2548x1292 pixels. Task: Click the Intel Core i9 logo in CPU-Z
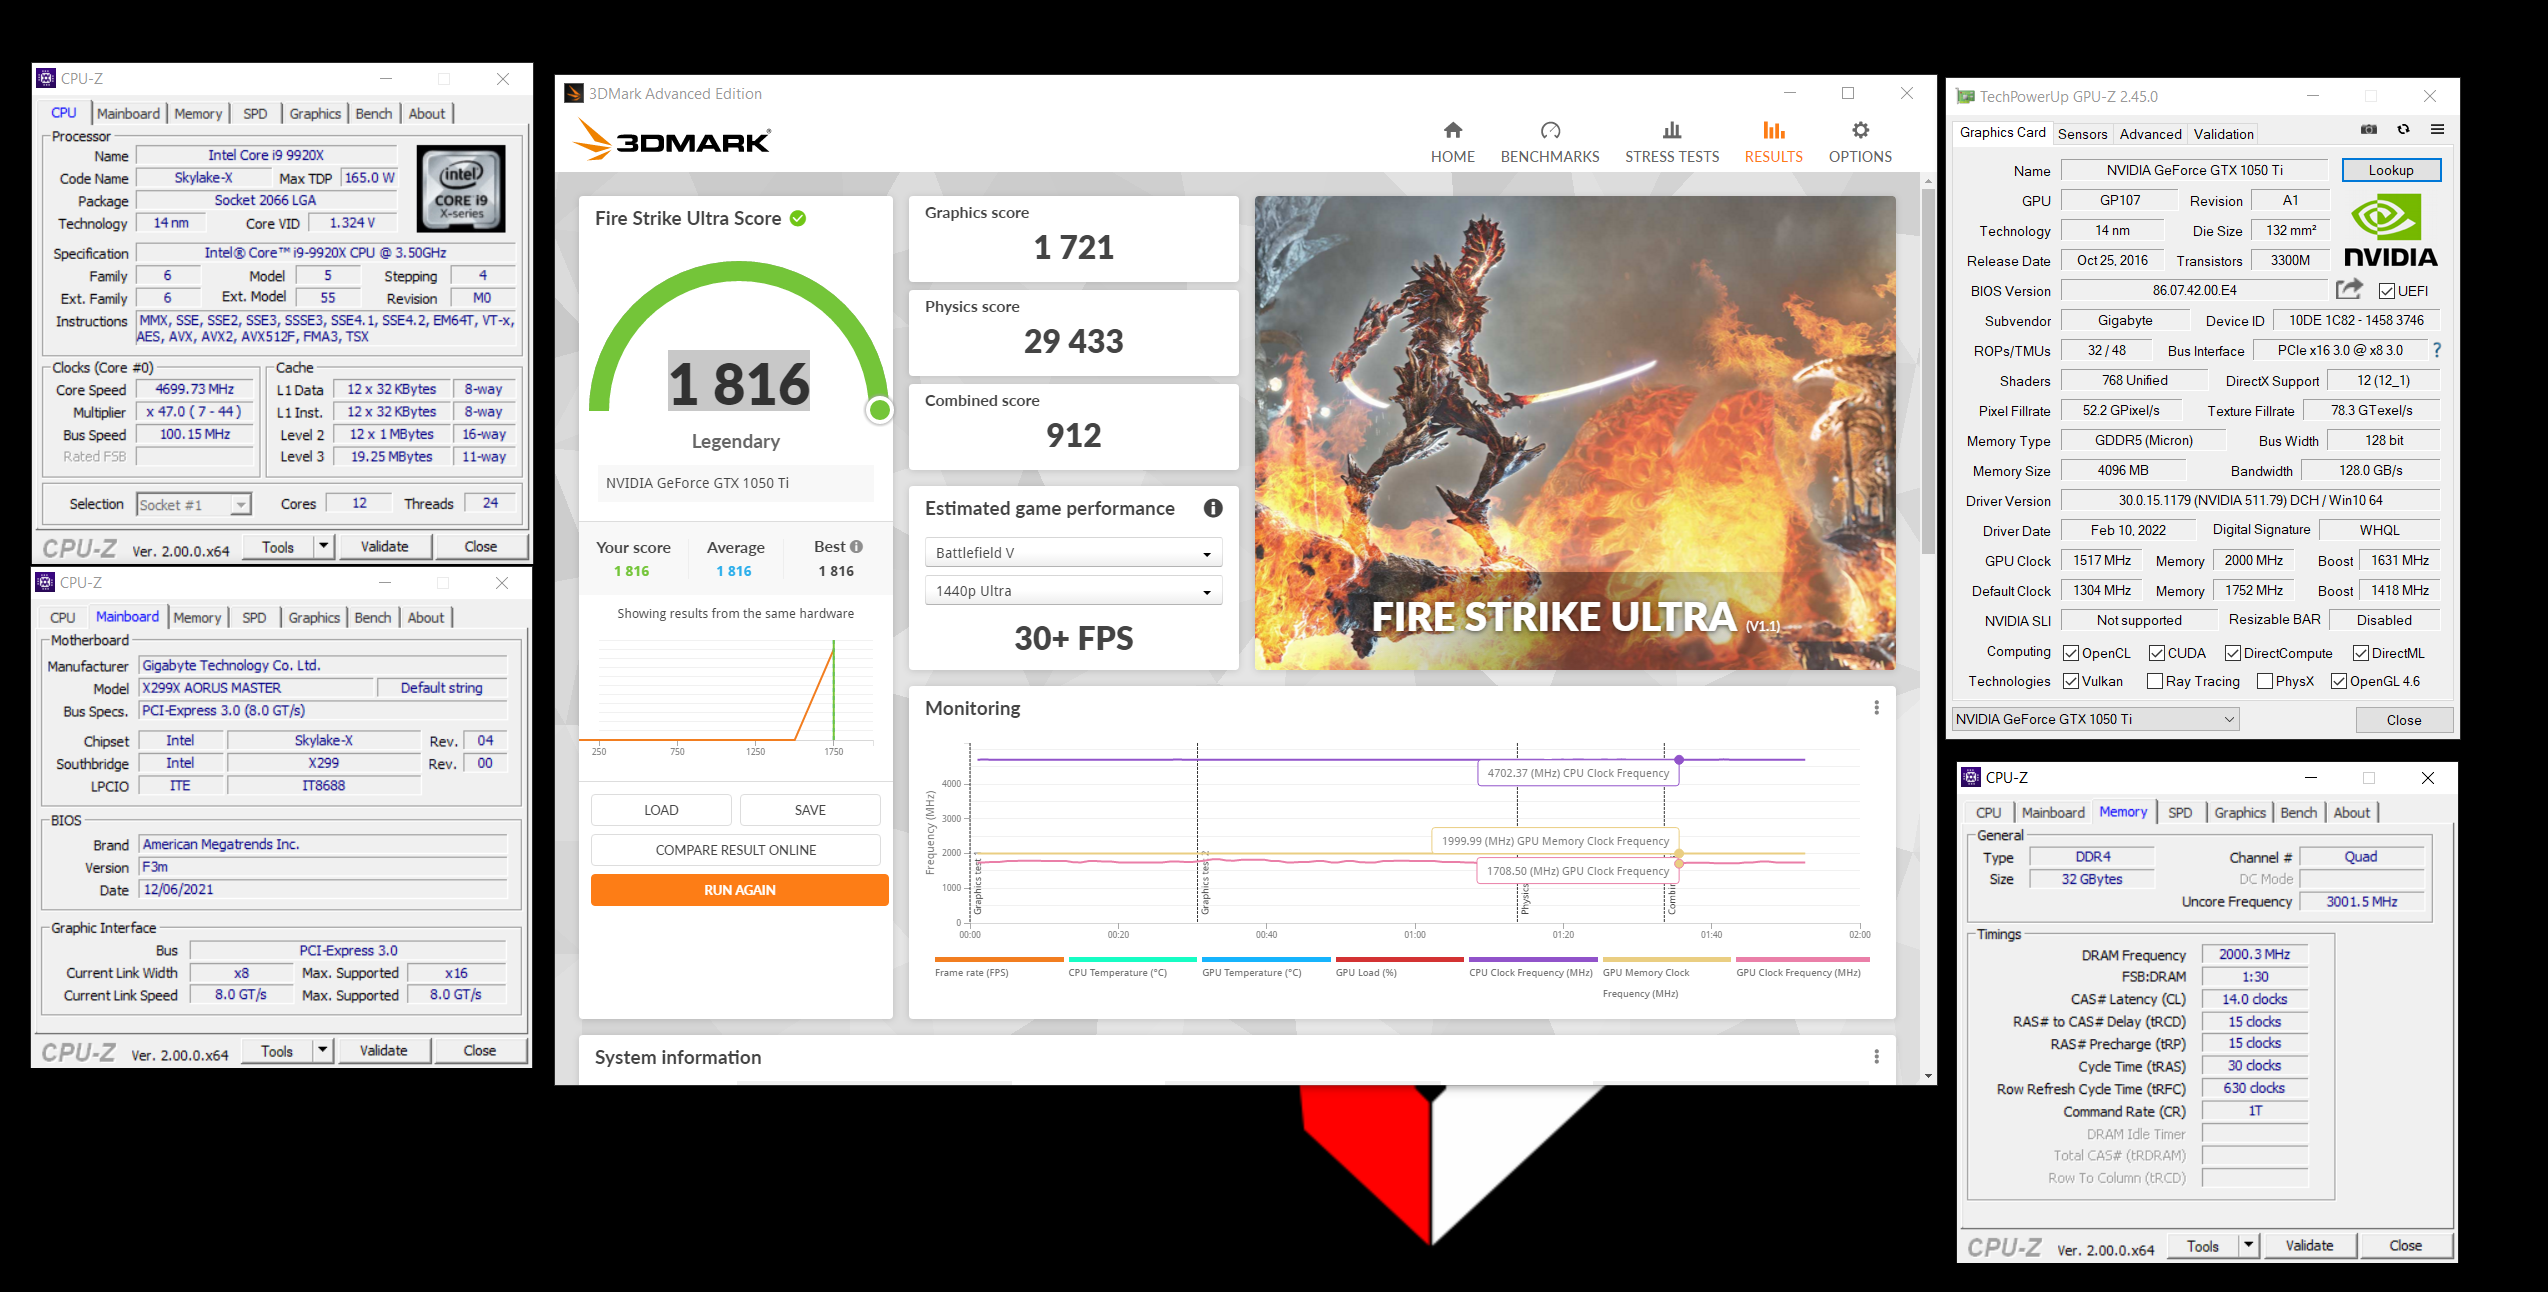pos(460,190)
